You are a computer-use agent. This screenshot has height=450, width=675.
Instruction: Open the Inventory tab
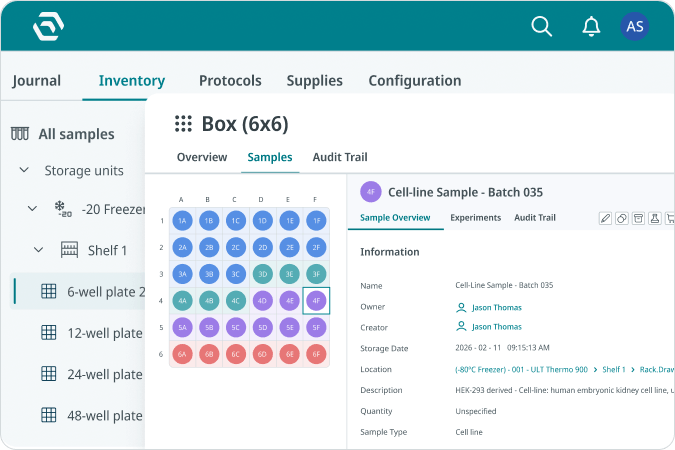click(132, 81)
